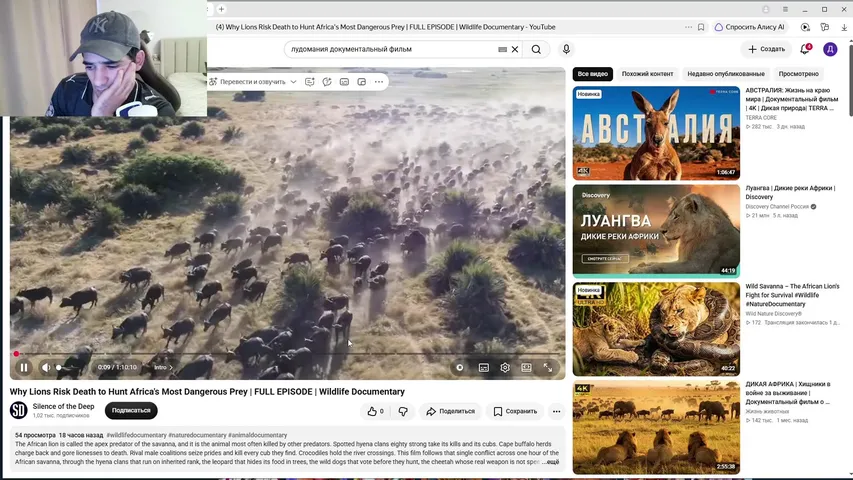The image size is (853, 480).
Task: Expand the translate and voice-over dropdown arrow
Action: click(x=293, y=82)
